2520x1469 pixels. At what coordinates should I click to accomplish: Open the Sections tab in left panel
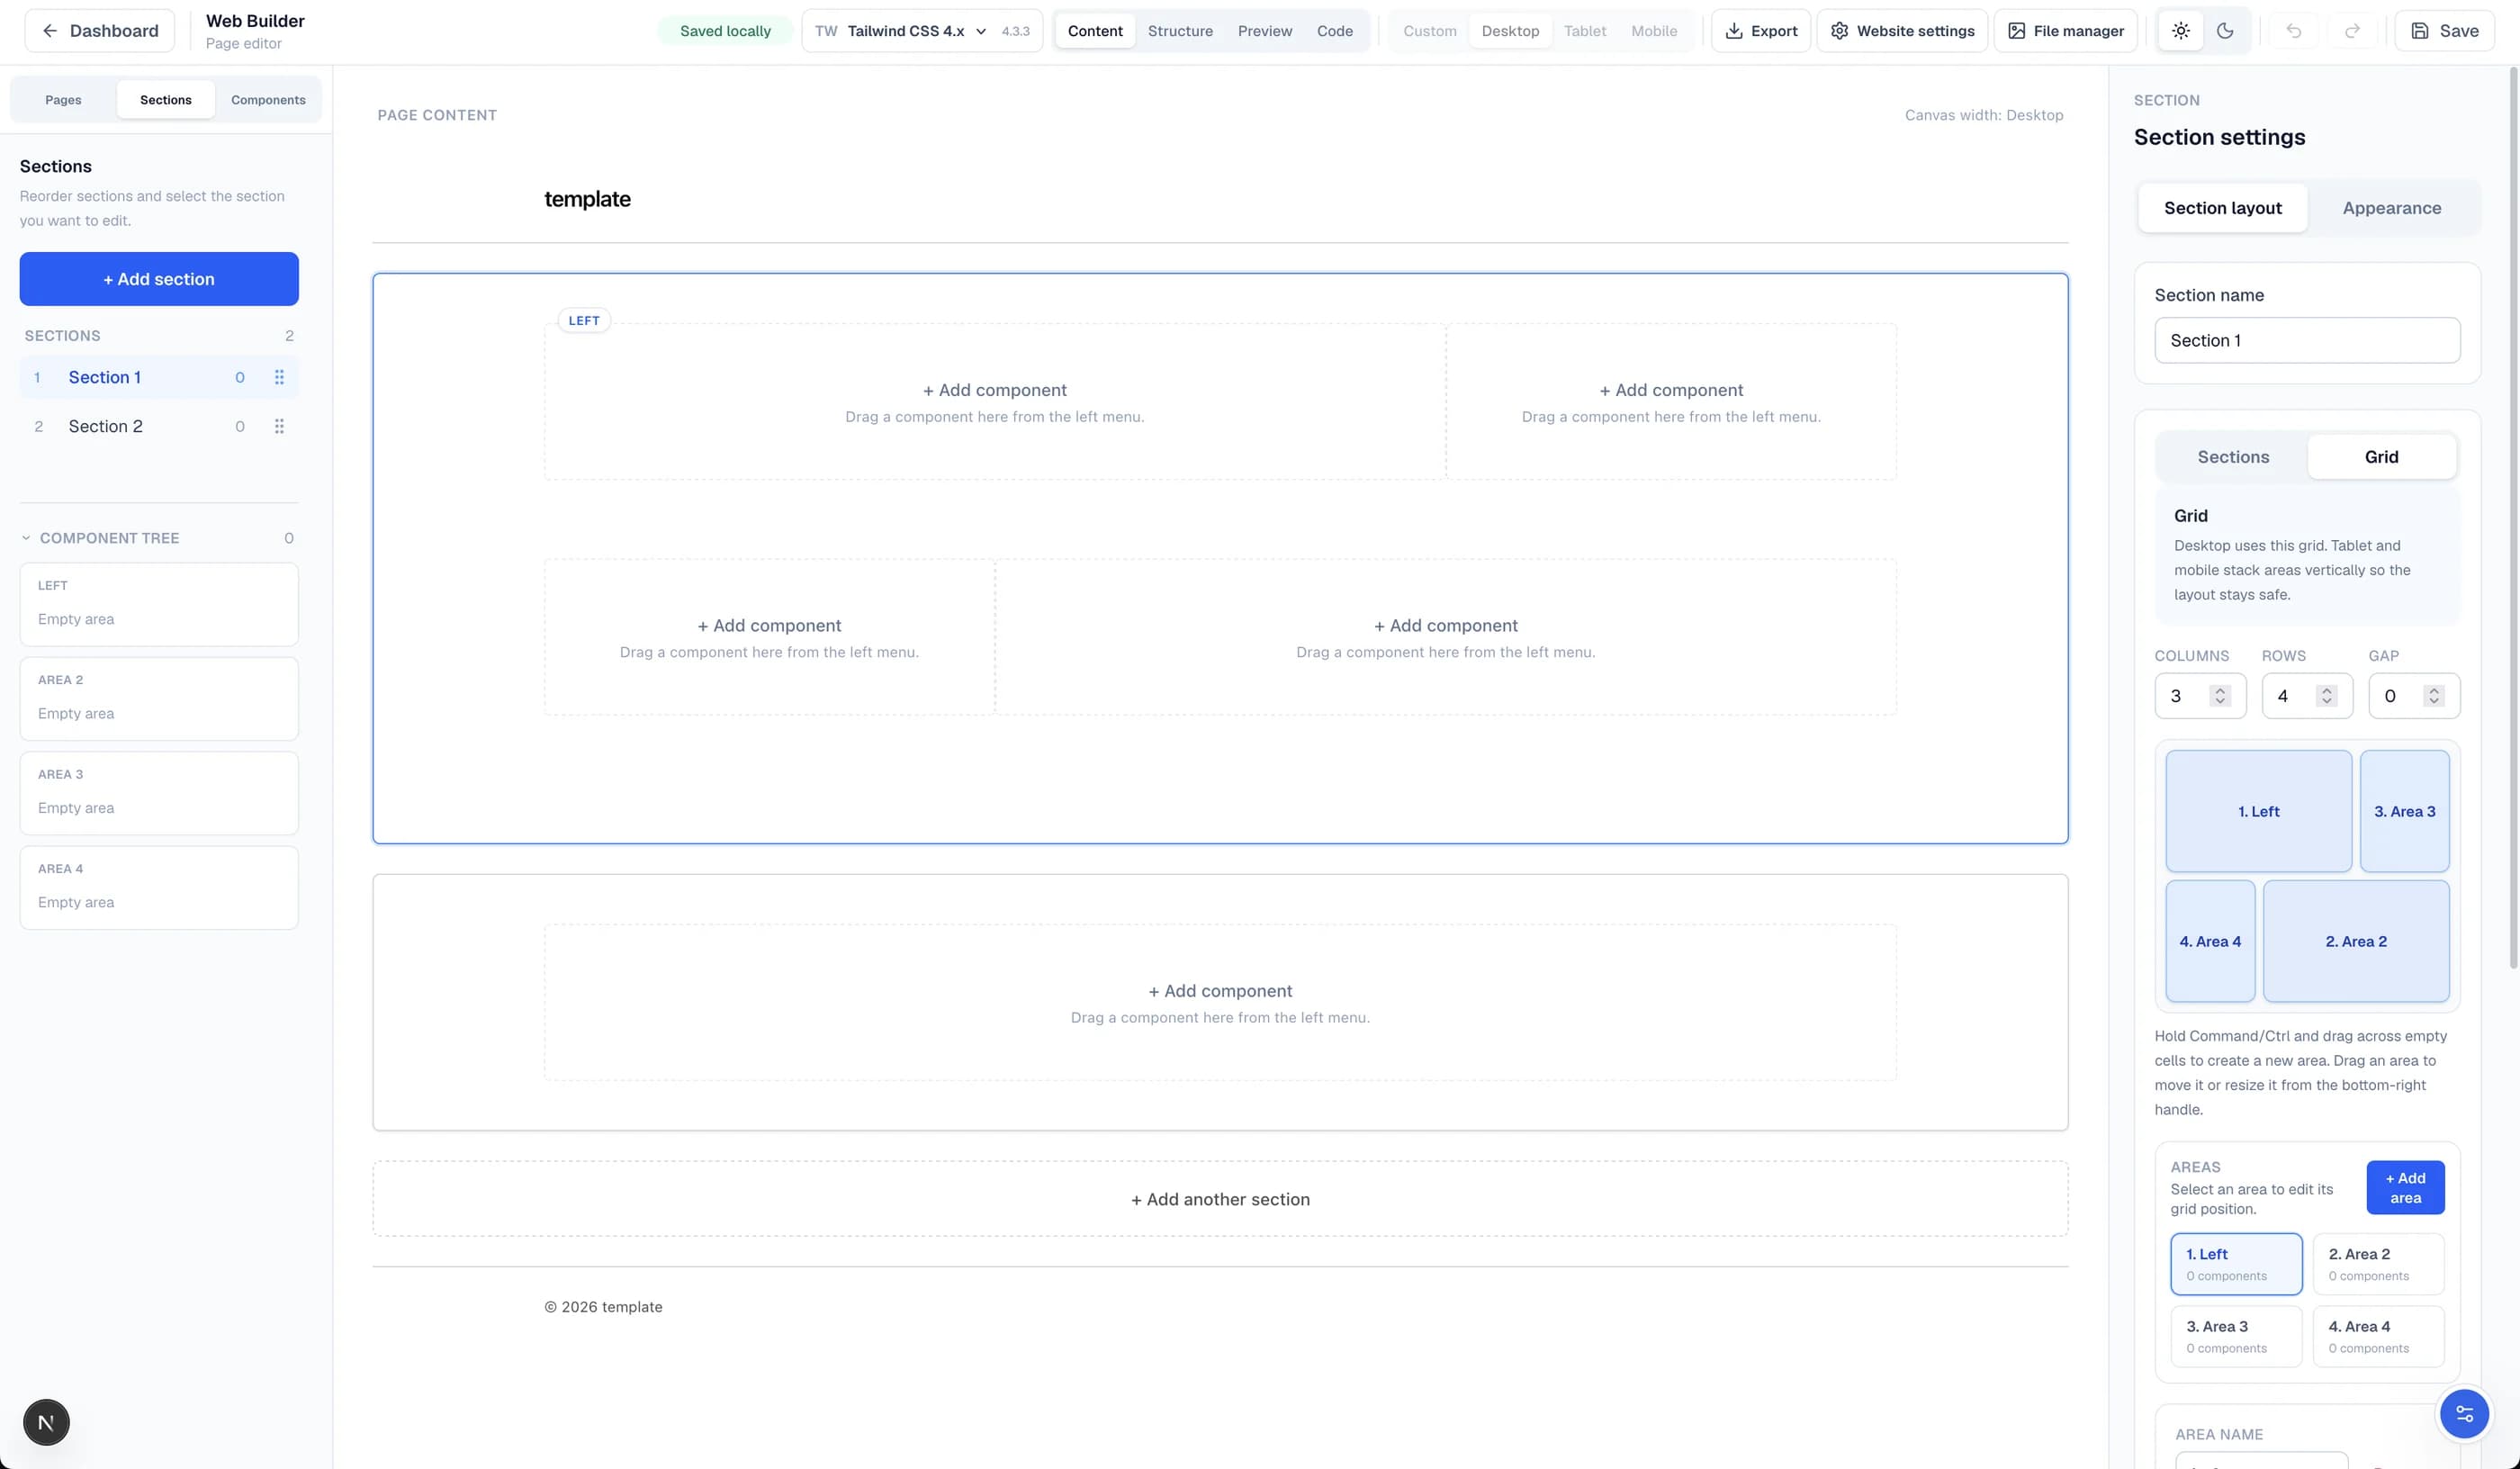tap(166, 100)
